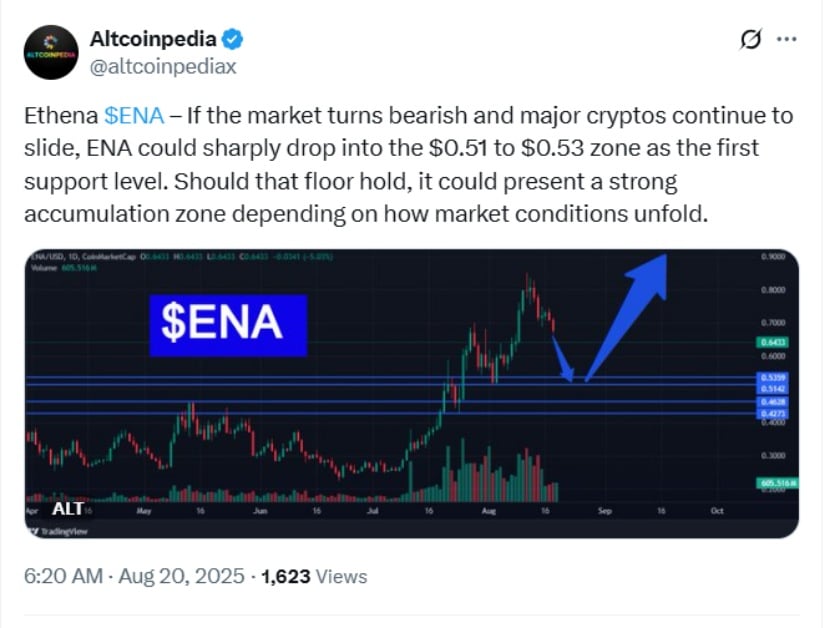Click the blue verified badge icon
The image size is (825, 628).
[x=232, y=39]
